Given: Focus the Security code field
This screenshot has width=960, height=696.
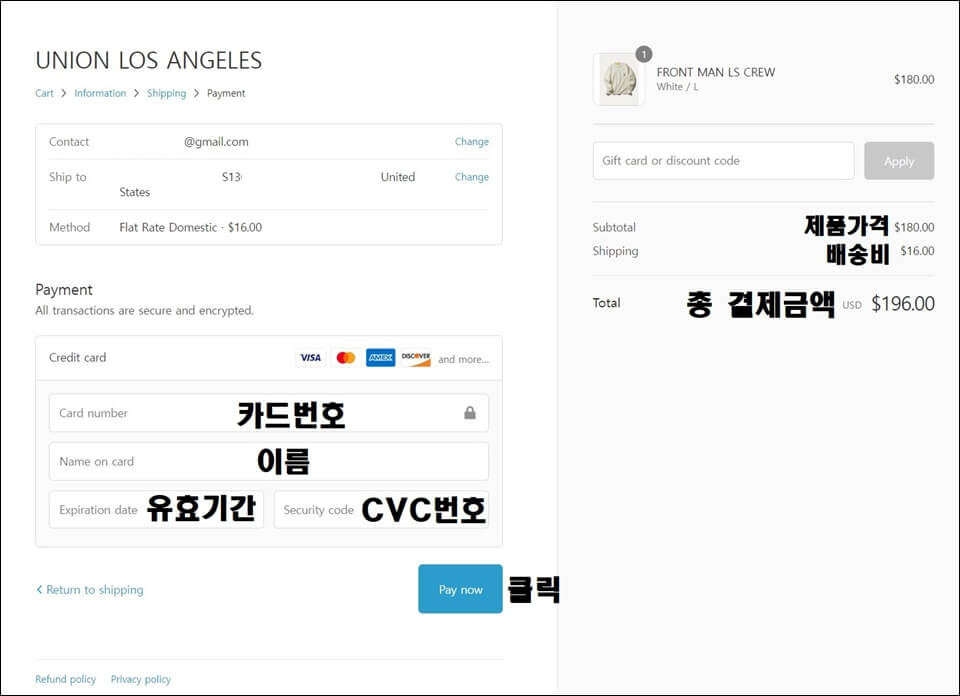Looking at the screenshot, I should pos(381,509).
